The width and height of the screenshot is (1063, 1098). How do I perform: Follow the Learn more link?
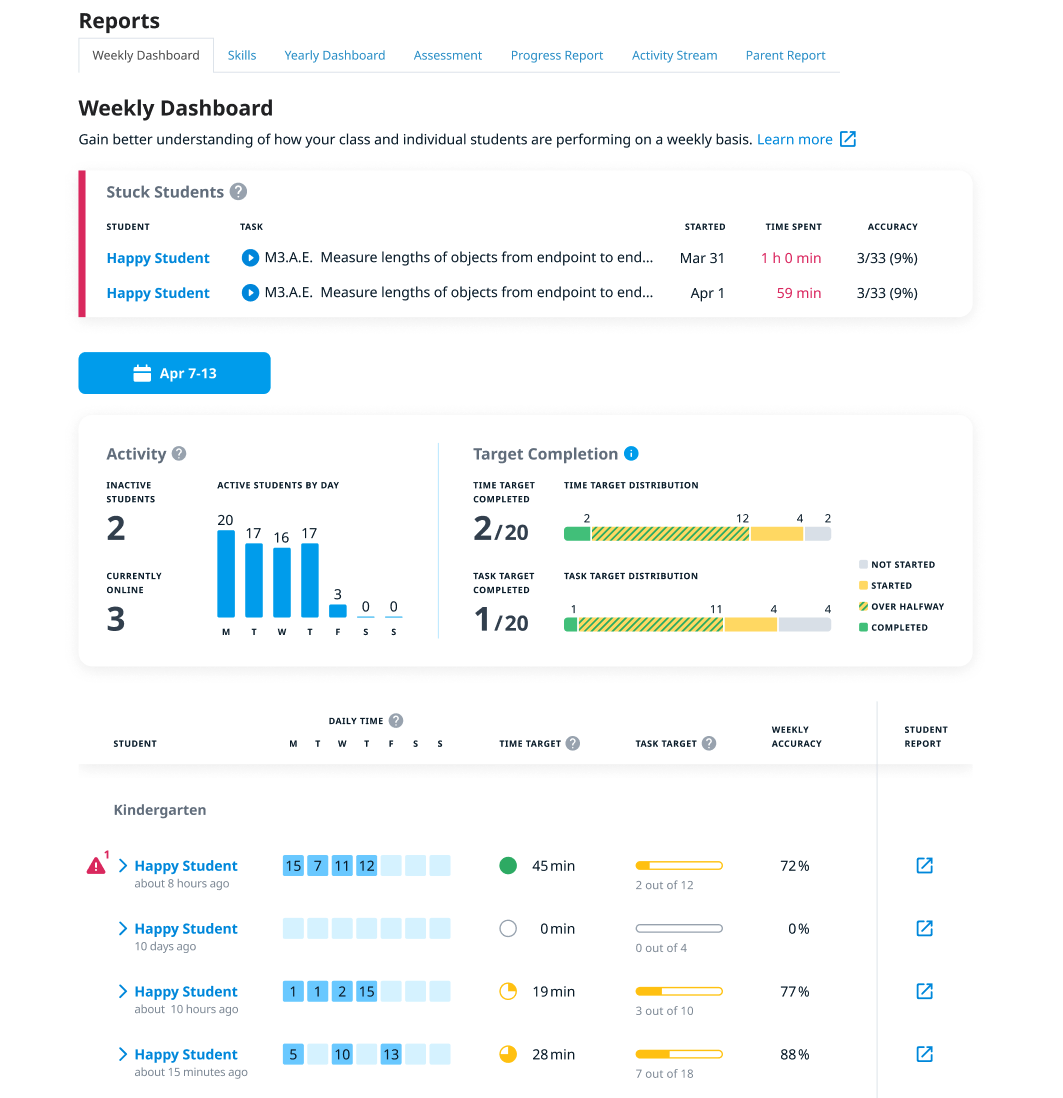click(794, 140)
